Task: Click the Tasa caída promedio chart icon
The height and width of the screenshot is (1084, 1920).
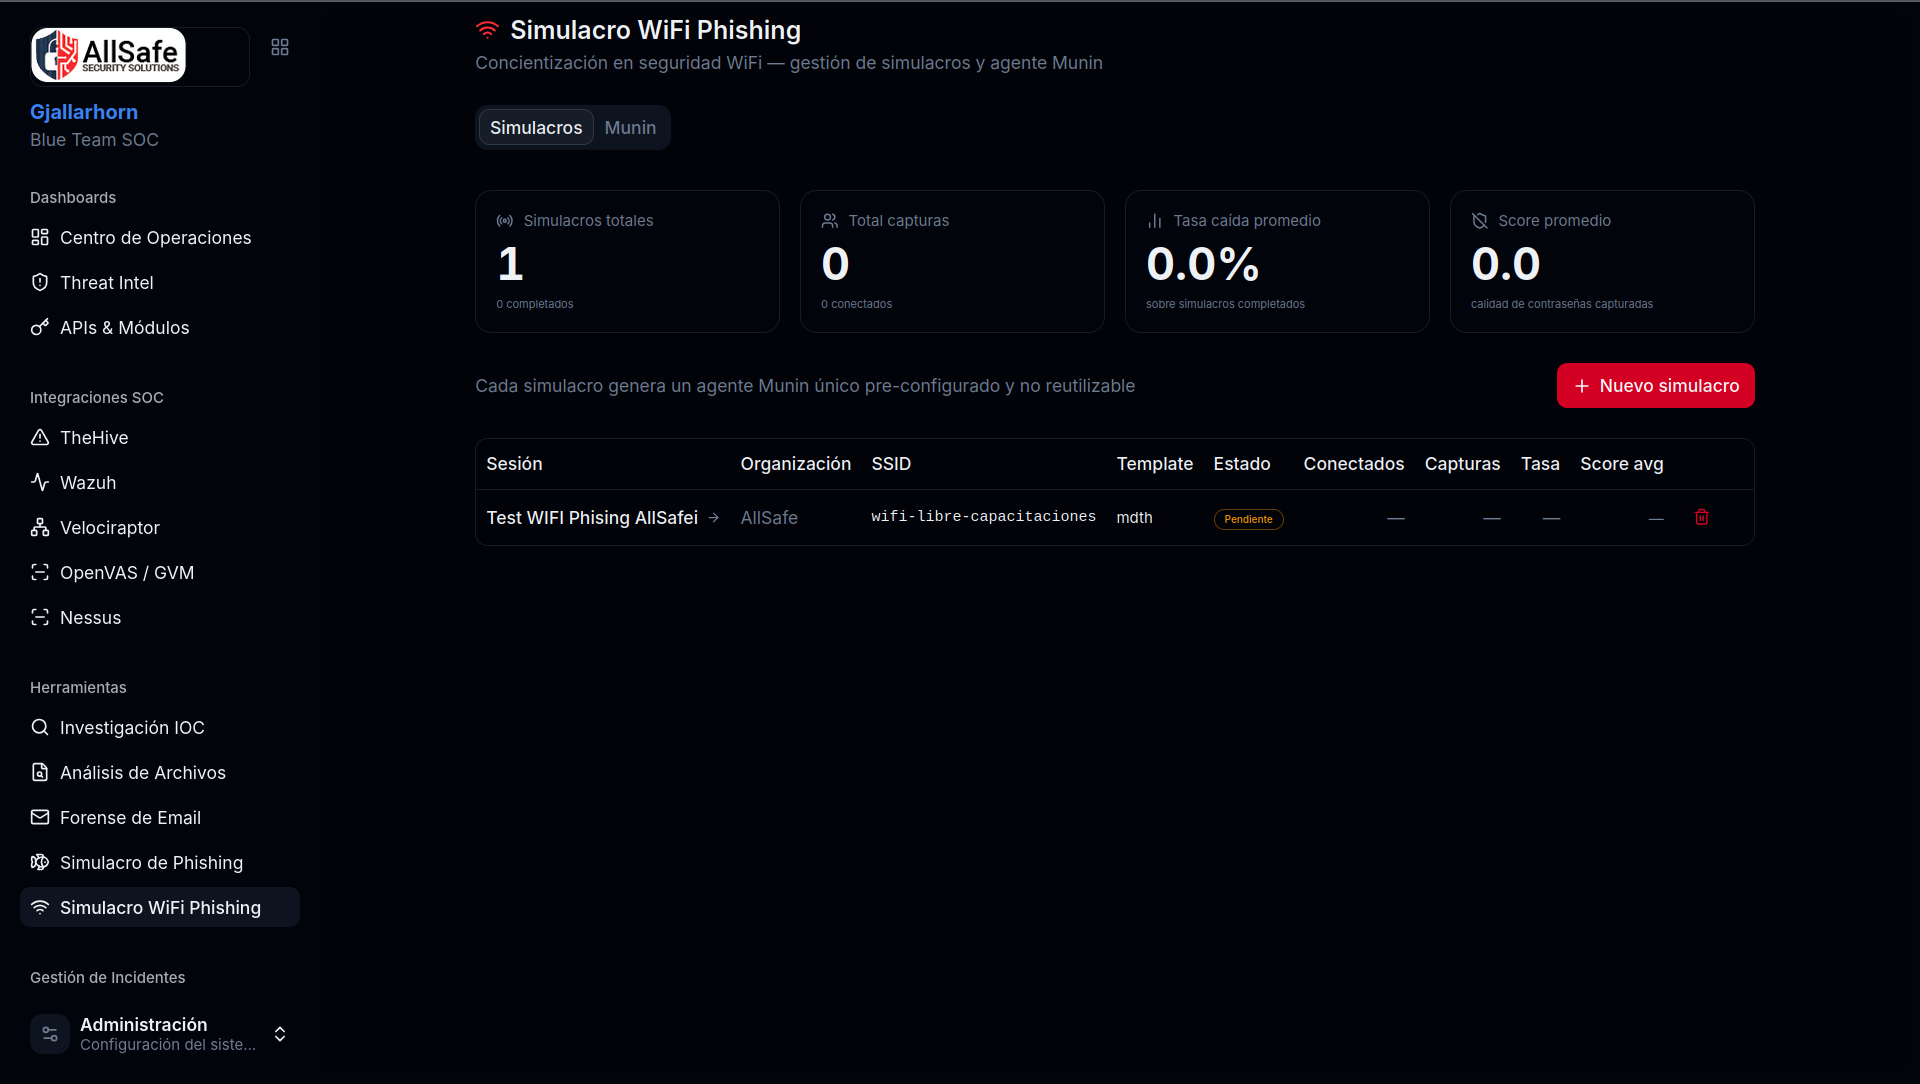Action: coord(1155,220)
